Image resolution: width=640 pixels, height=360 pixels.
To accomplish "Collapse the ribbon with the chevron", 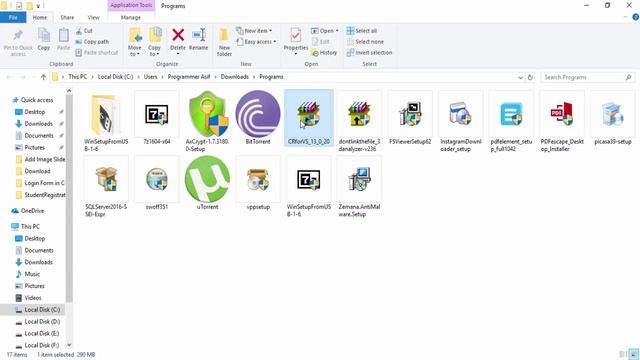I will [625, 17].
